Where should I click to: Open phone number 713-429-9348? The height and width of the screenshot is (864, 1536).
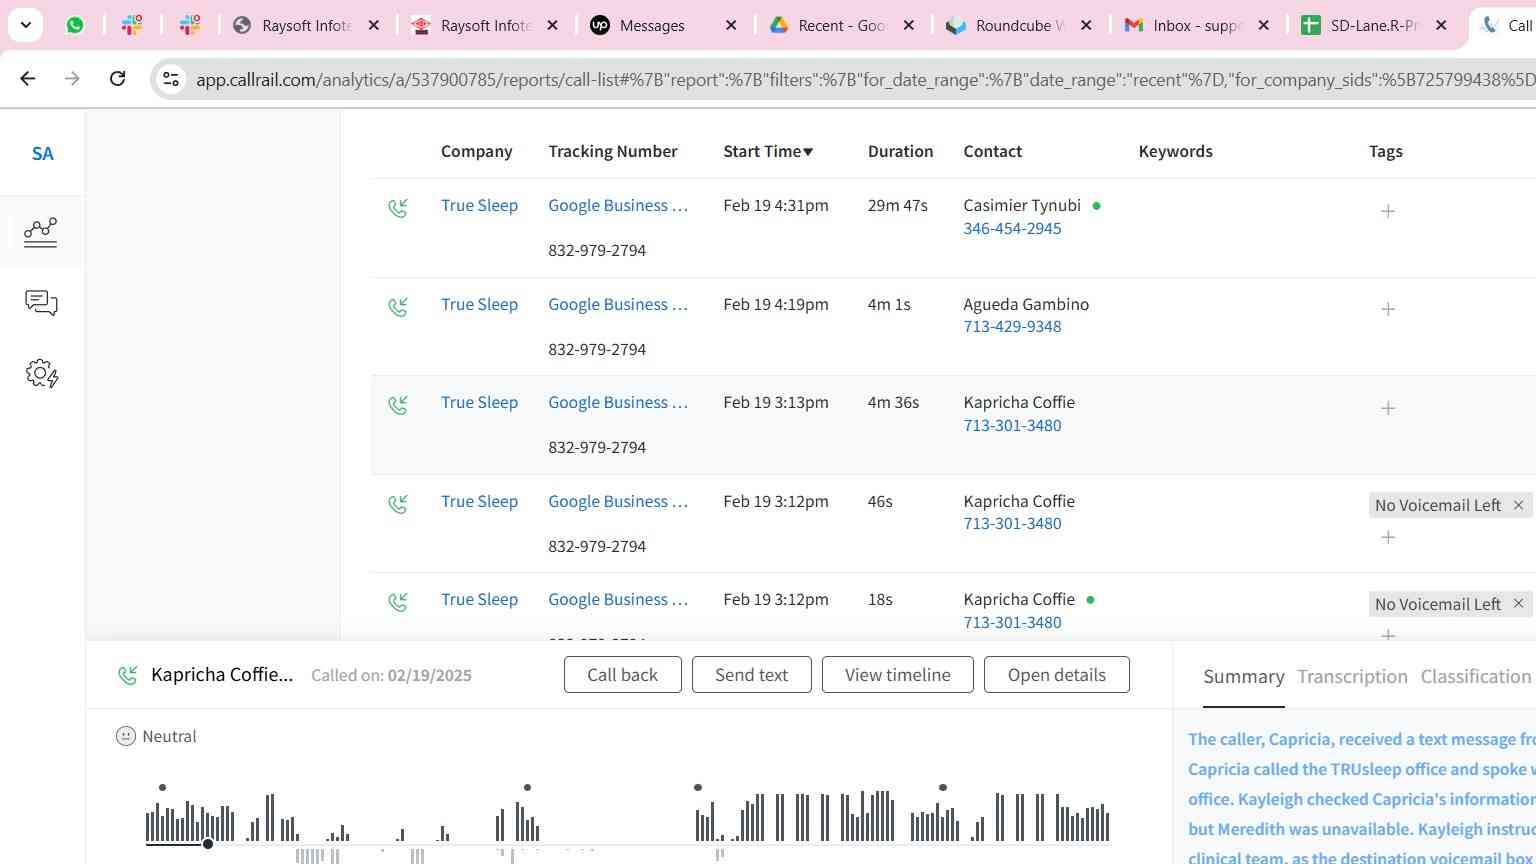[x=1012, y=326]
